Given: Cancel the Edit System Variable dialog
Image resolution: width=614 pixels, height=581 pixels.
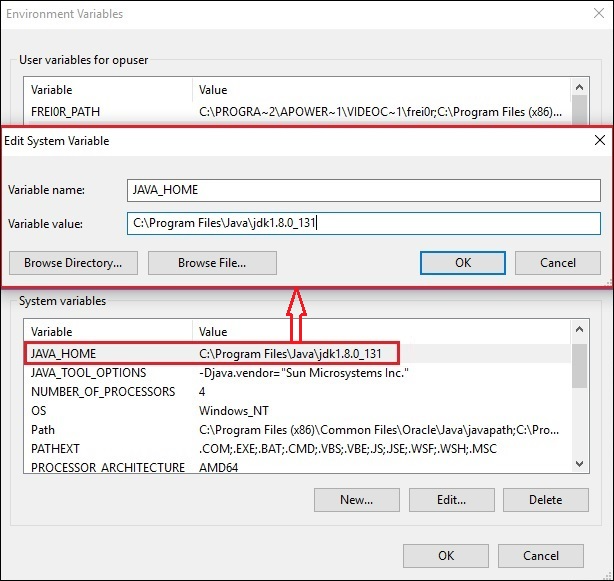Looking at the screenshot, I should (x=558, y=263).
